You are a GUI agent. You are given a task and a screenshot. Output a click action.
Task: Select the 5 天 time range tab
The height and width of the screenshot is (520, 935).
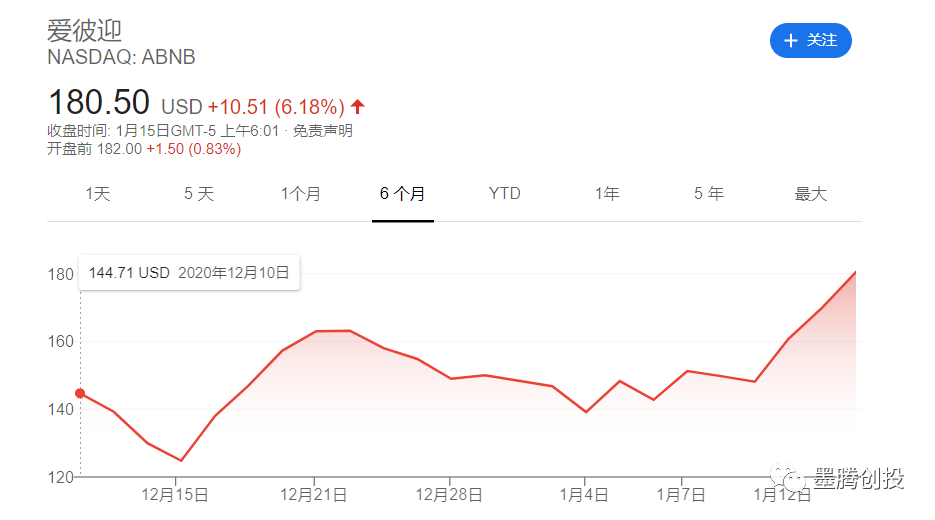[199, 194]
